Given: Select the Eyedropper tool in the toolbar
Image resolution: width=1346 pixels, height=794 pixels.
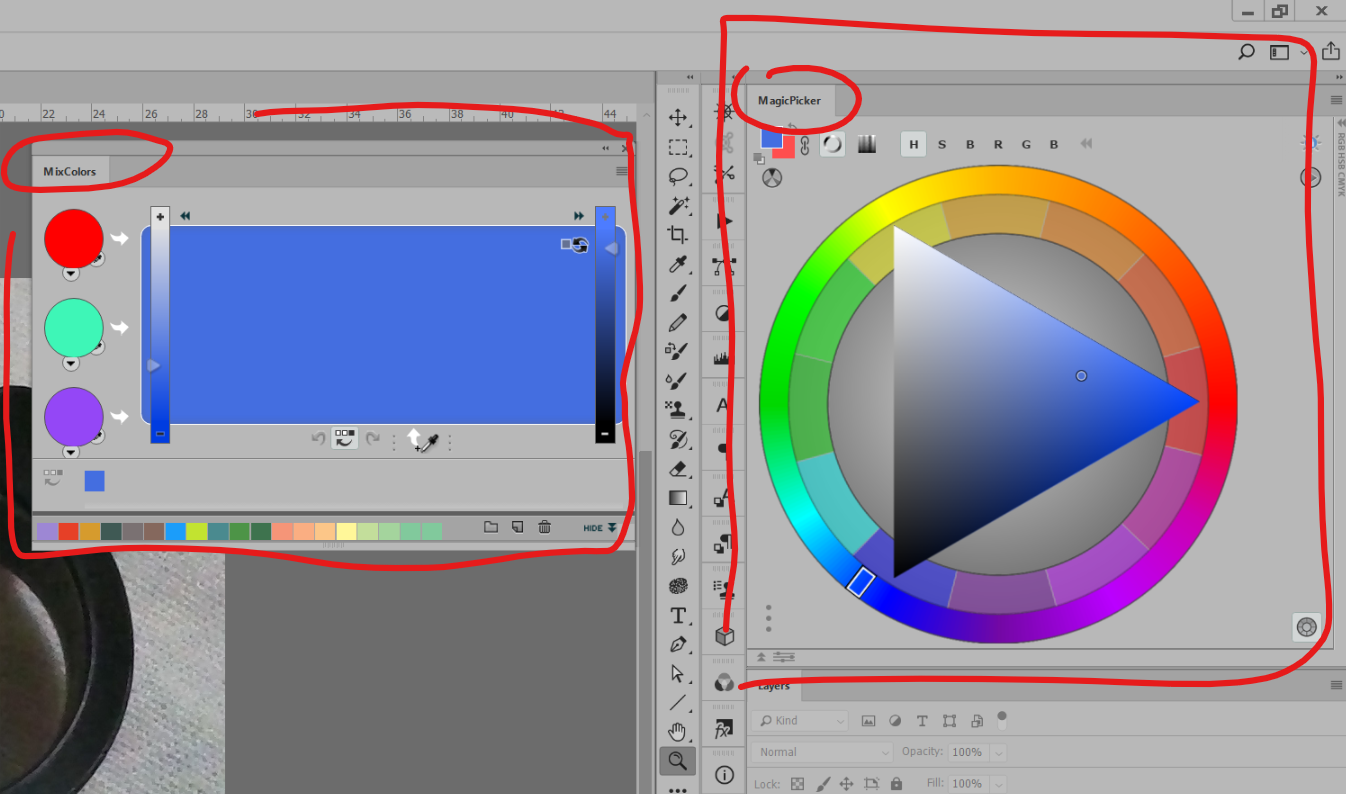Looking at the screenshot, I should [678, 265].
